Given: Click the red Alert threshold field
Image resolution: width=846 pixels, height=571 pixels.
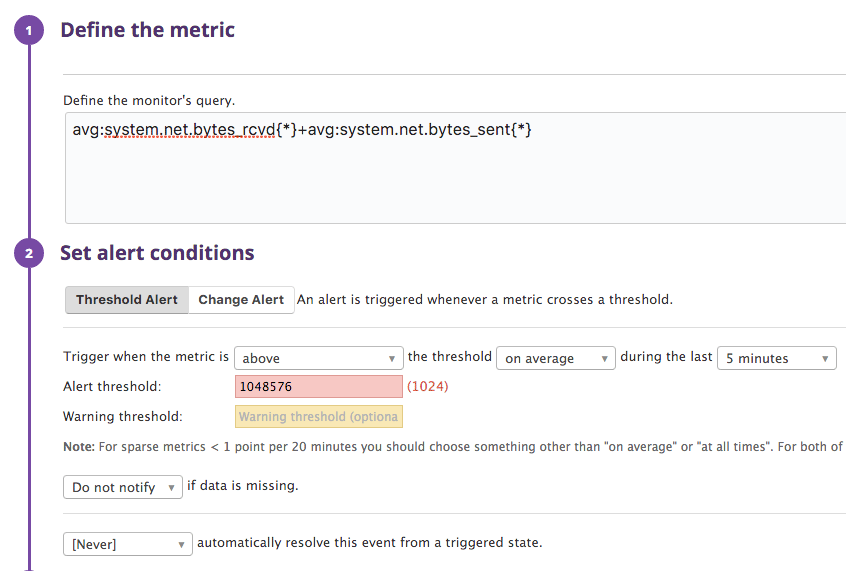Looking at the screenshot, I should (318, 387).
